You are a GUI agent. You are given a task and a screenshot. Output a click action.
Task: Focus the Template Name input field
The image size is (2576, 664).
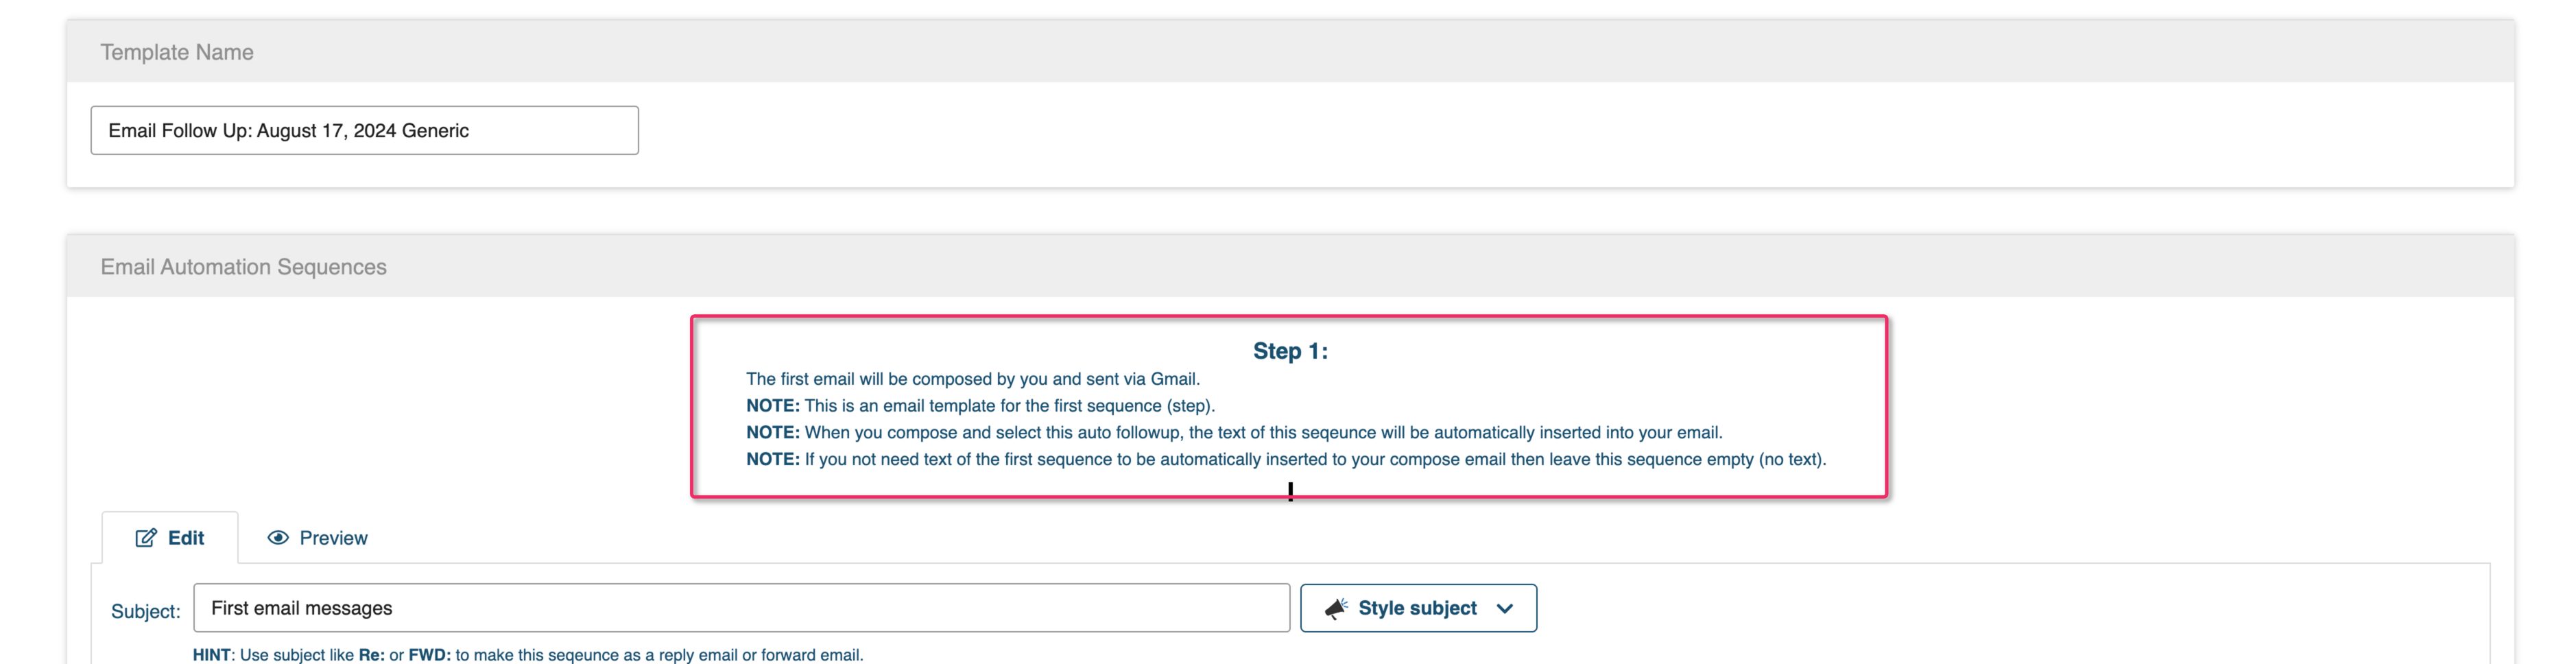click(x=364, y=130)
